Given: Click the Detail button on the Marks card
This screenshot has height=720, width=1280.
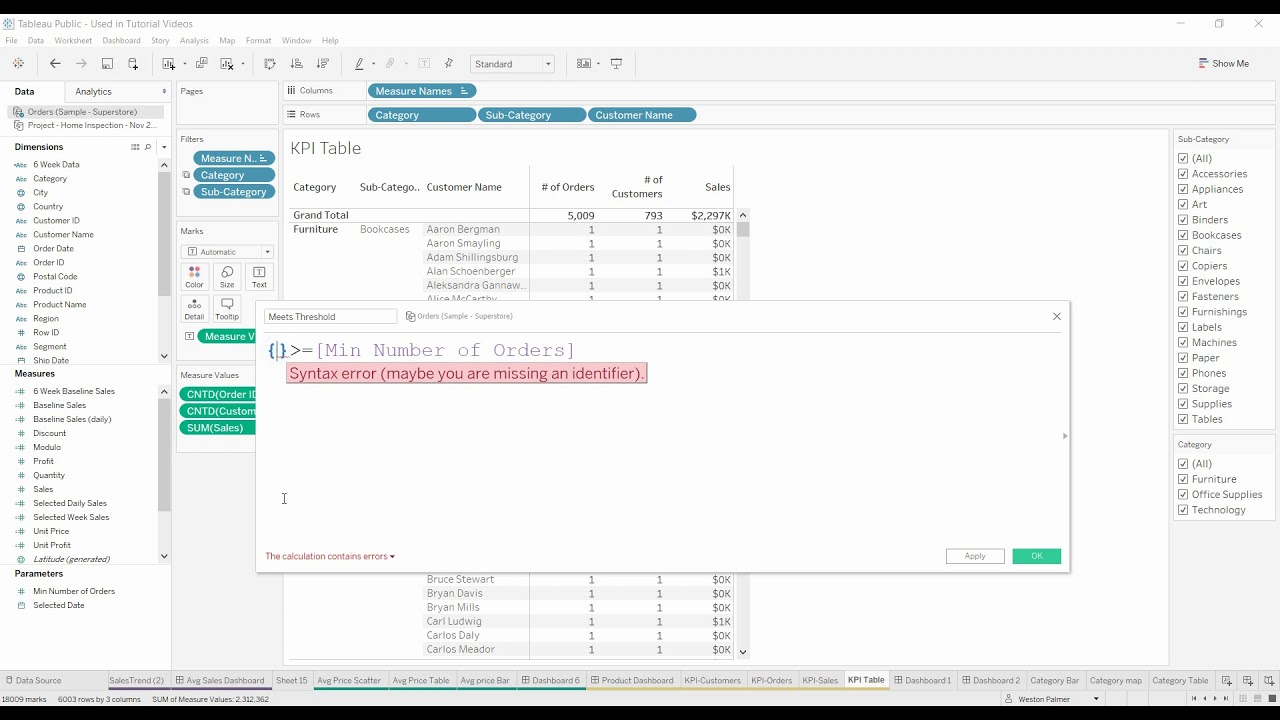Looking at the screenshot, I should (x=194, y=309).
